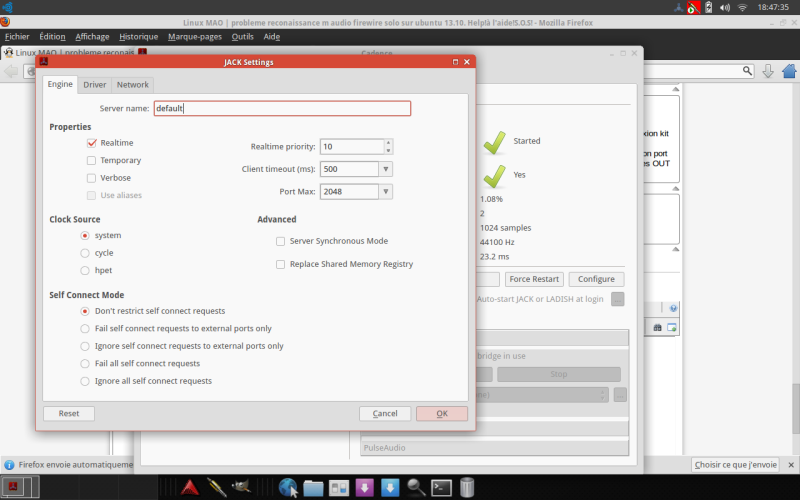Enable Server Synchronous Mode

[x=280, y=241]
